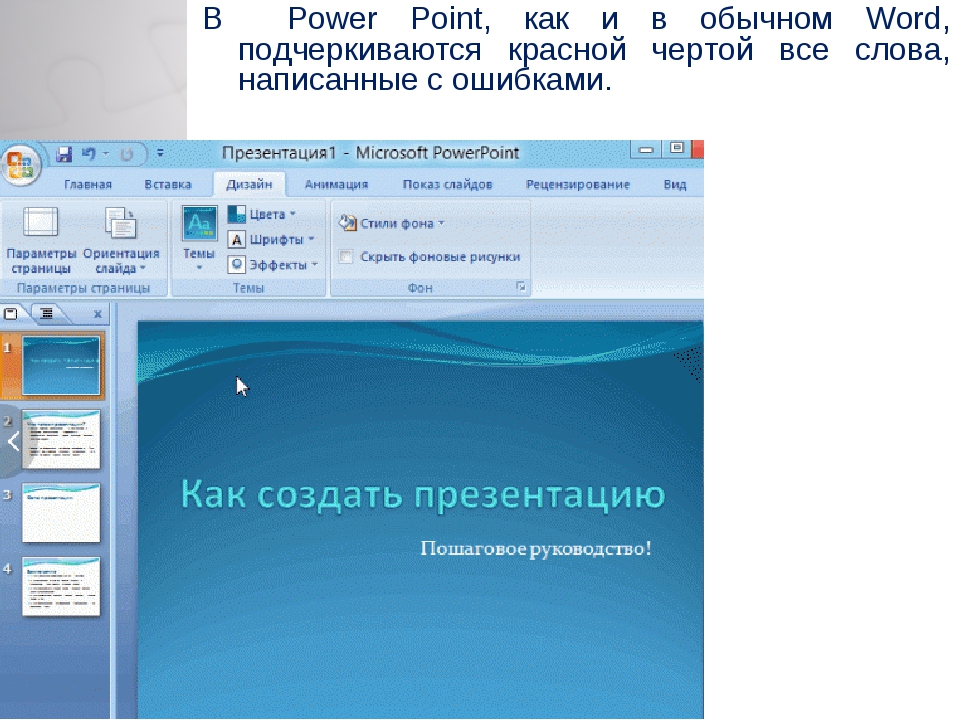Open the Вид tab
The height and width of the screenshot is (720, 960).
tap(675, 184)
